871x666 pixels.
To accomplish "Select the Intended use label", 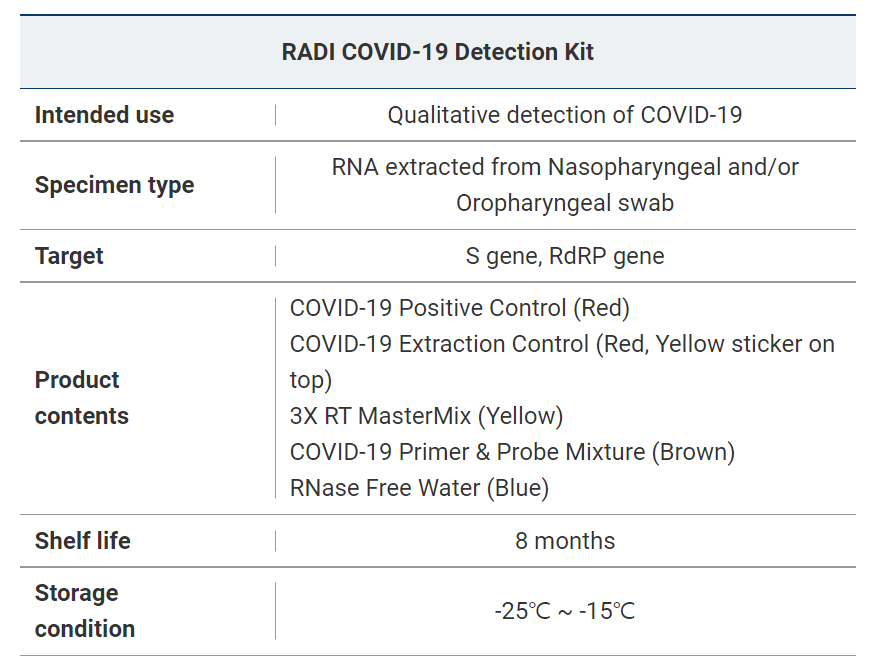I will (104, 115).
